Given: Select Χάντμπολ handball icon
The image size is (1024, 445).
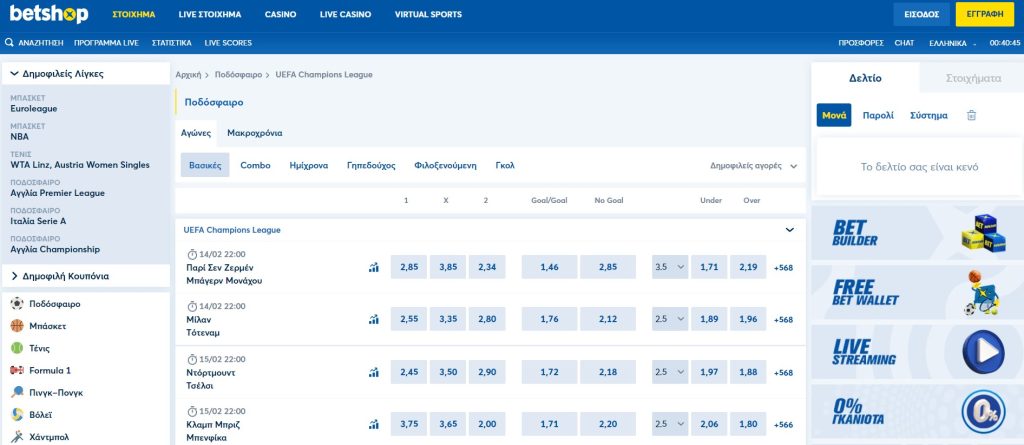Looking at the screenshot, I should [x=17, y=437].
